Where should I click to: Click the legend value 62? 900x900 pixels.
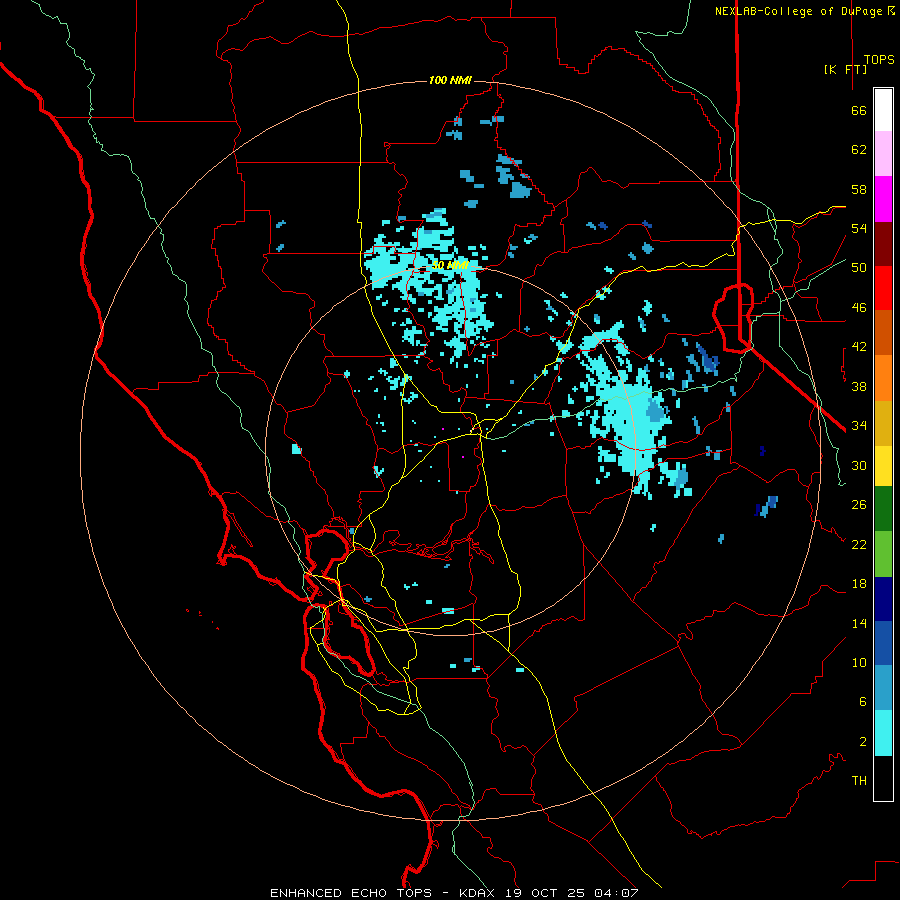[859, 150]
